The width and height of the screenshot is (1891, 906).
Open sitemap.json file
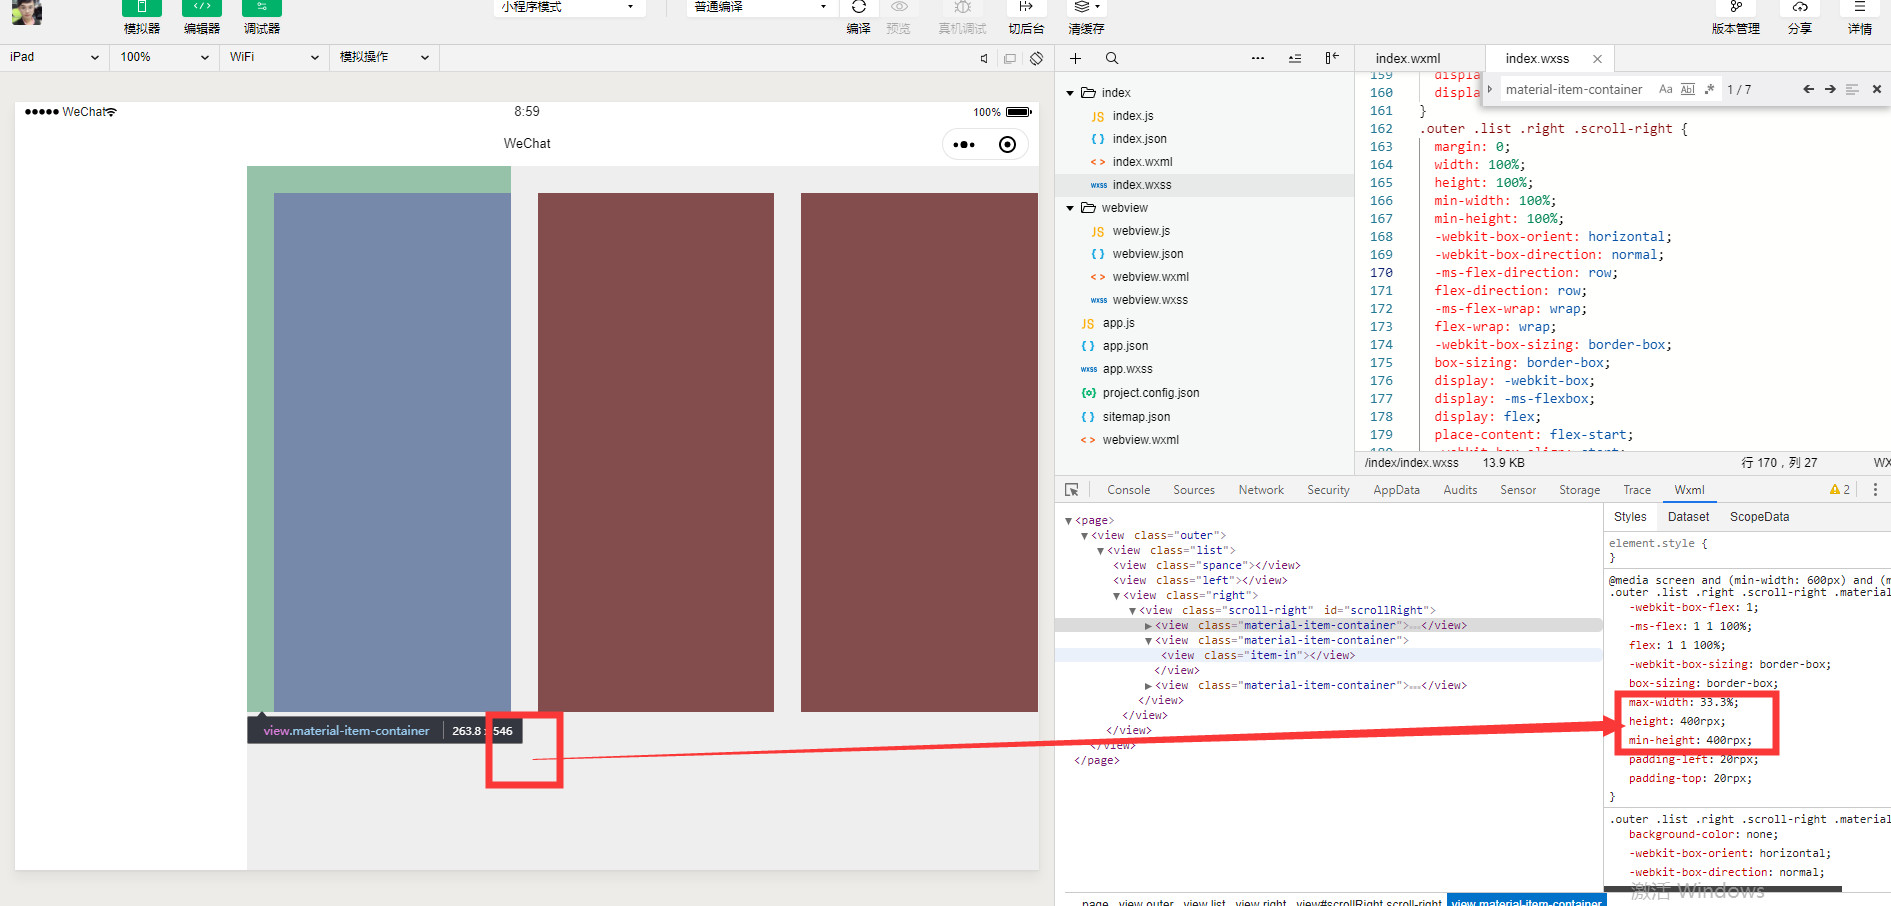pyautogui.click(x=1136, y=417)
